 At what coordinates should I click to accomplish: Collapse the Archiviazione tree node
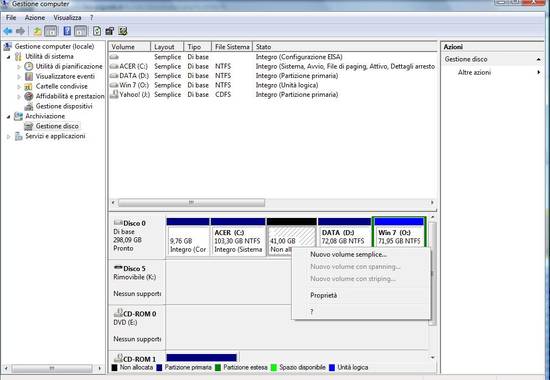(x=8, y=116)
